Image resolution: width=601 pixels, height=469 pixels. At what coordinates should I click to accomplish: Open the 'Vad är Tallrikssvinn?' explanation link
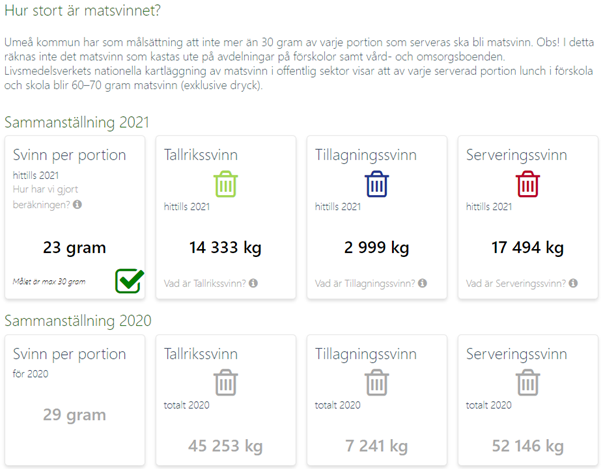point(205,284)
